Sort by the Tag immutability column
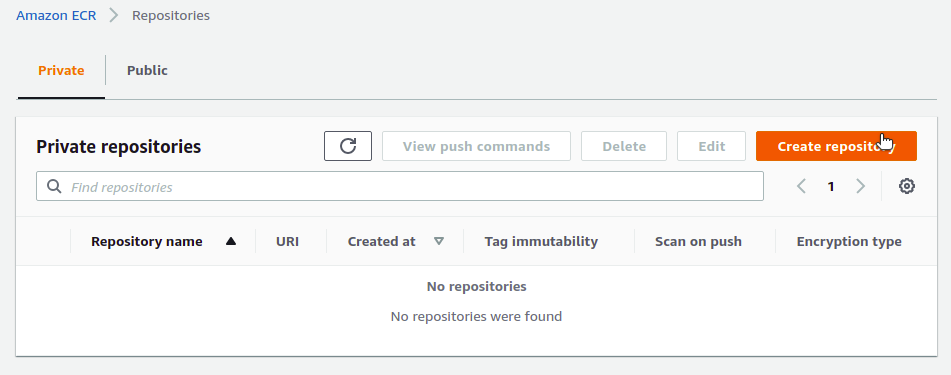Viewport: 951px width, 375px height. [541, 241]
